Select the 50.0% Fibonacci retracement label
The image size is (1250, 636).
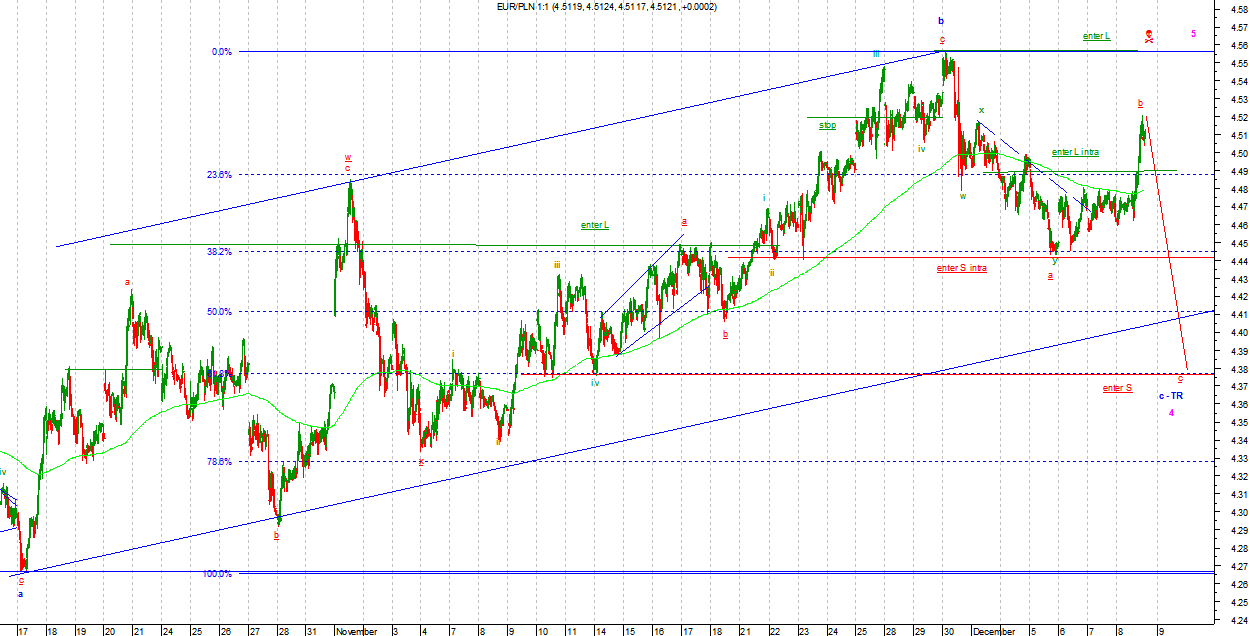(219, 312)
